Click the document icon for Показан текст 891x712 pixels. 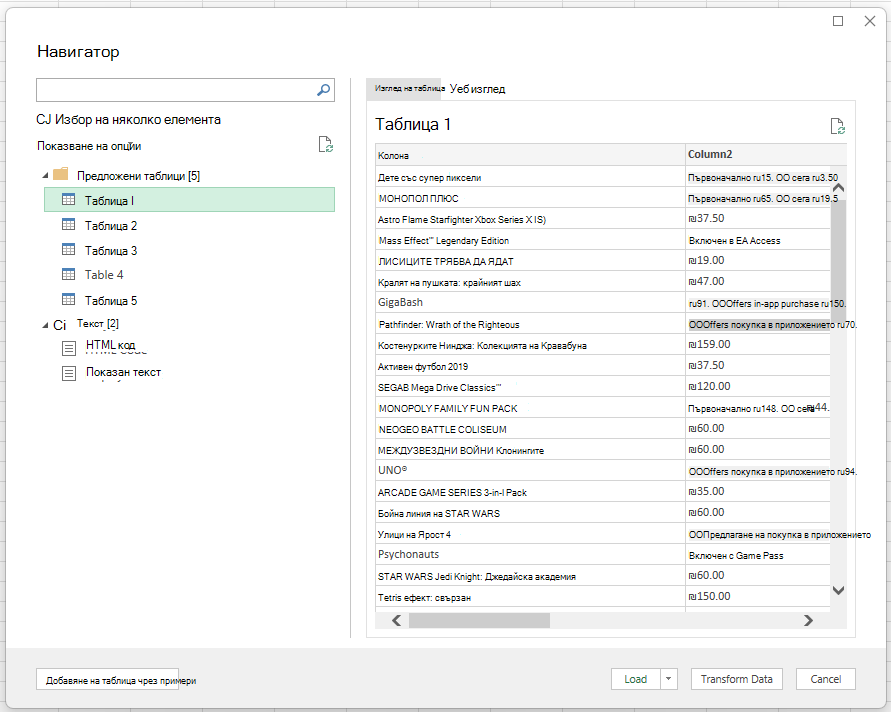pos(69,373)
